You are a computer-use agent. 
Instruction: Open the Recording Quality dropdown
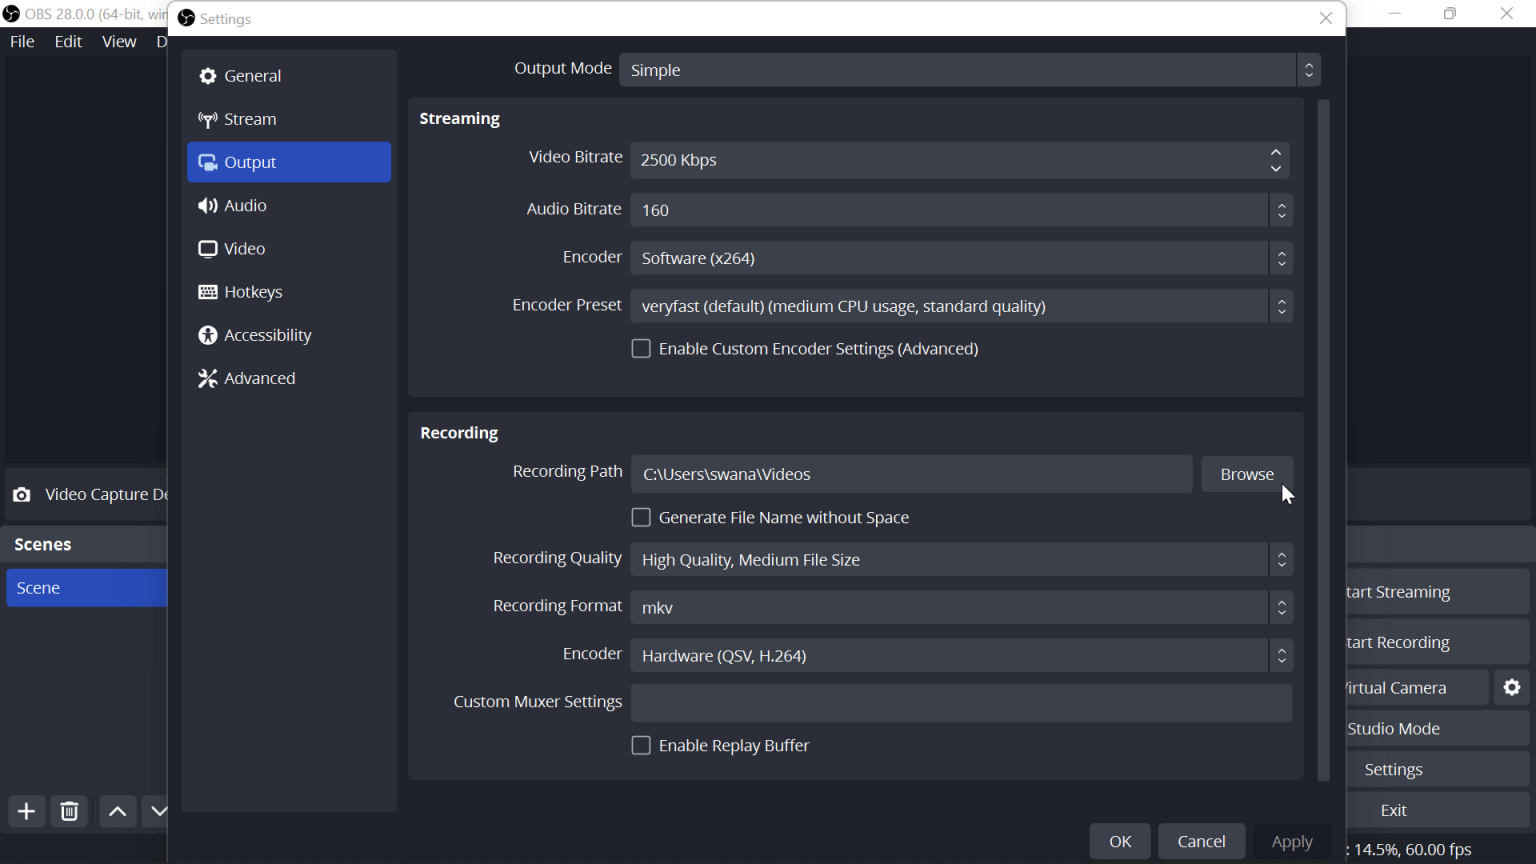1281,559
